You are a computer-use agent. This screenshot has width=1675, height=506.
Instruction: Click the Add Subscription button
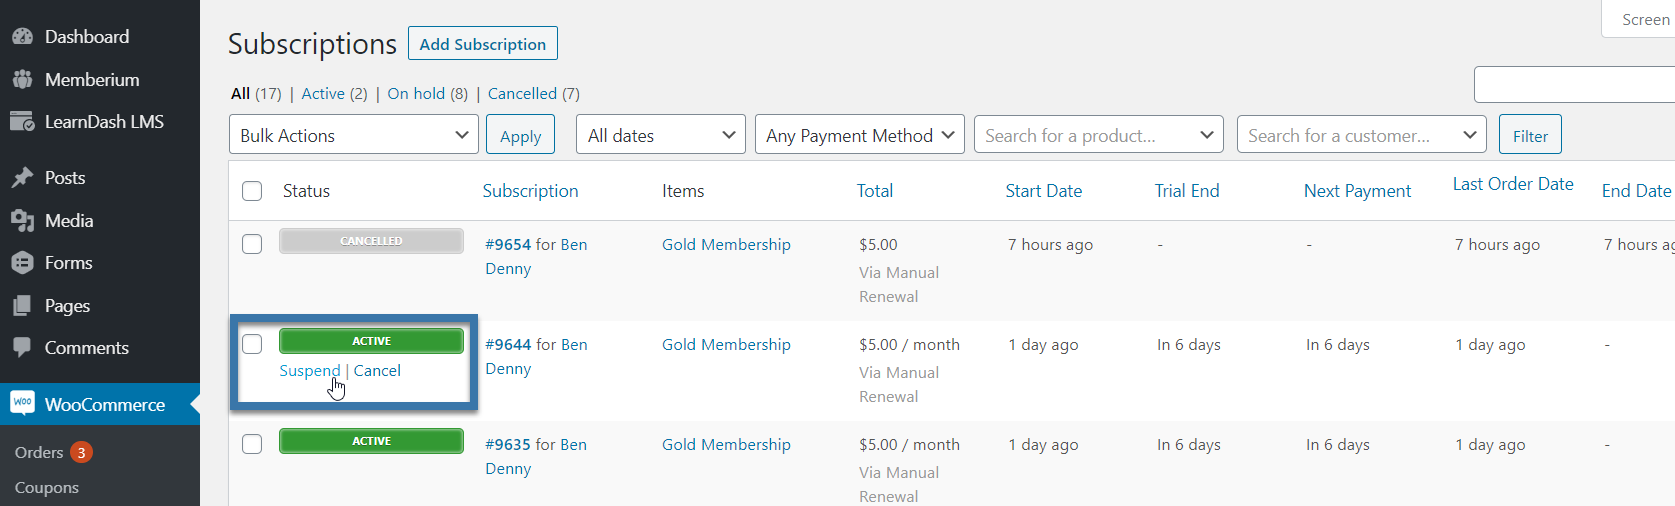(x=483, y=43)
